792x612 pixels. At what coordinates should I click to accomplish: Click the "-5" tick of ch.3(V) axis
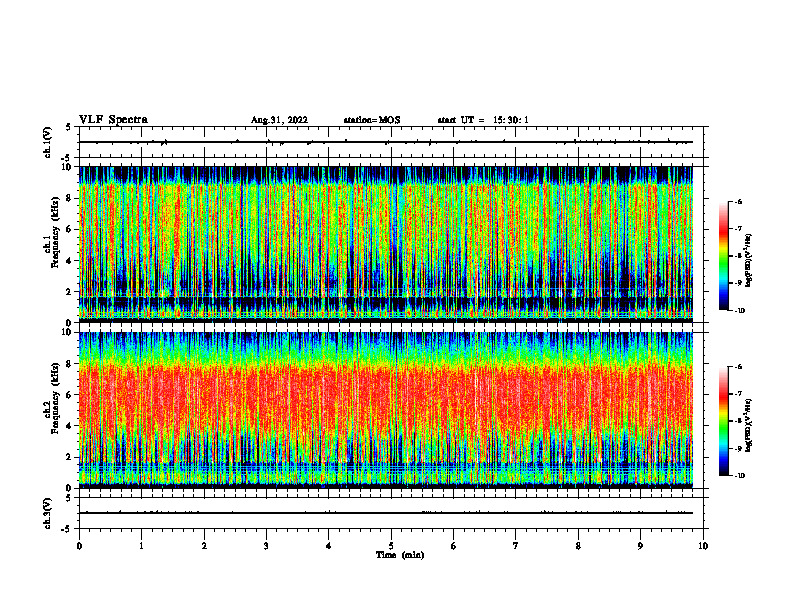pyautogui.click(x=68, y=529)
